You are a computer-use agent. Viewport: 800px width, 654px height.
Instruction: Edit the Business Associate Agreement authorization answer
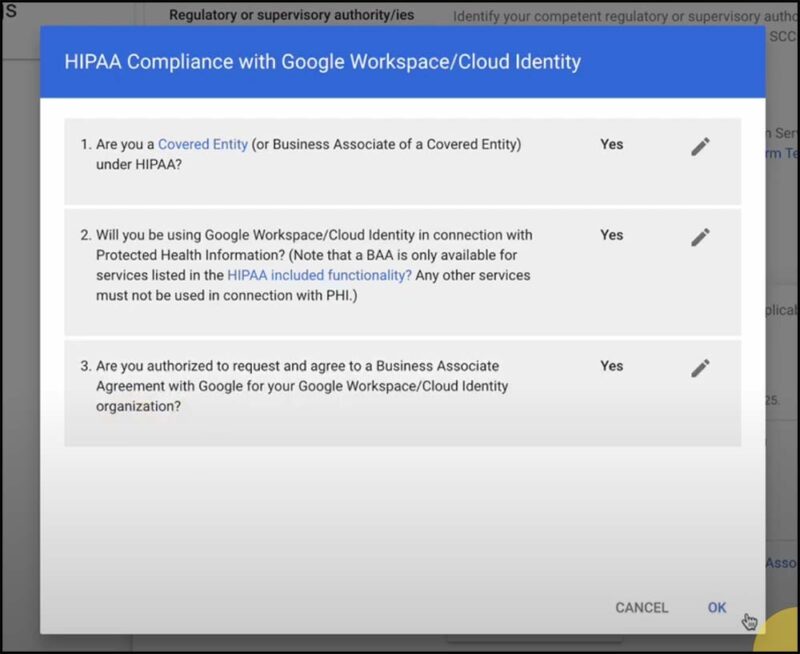pos(700,367)
